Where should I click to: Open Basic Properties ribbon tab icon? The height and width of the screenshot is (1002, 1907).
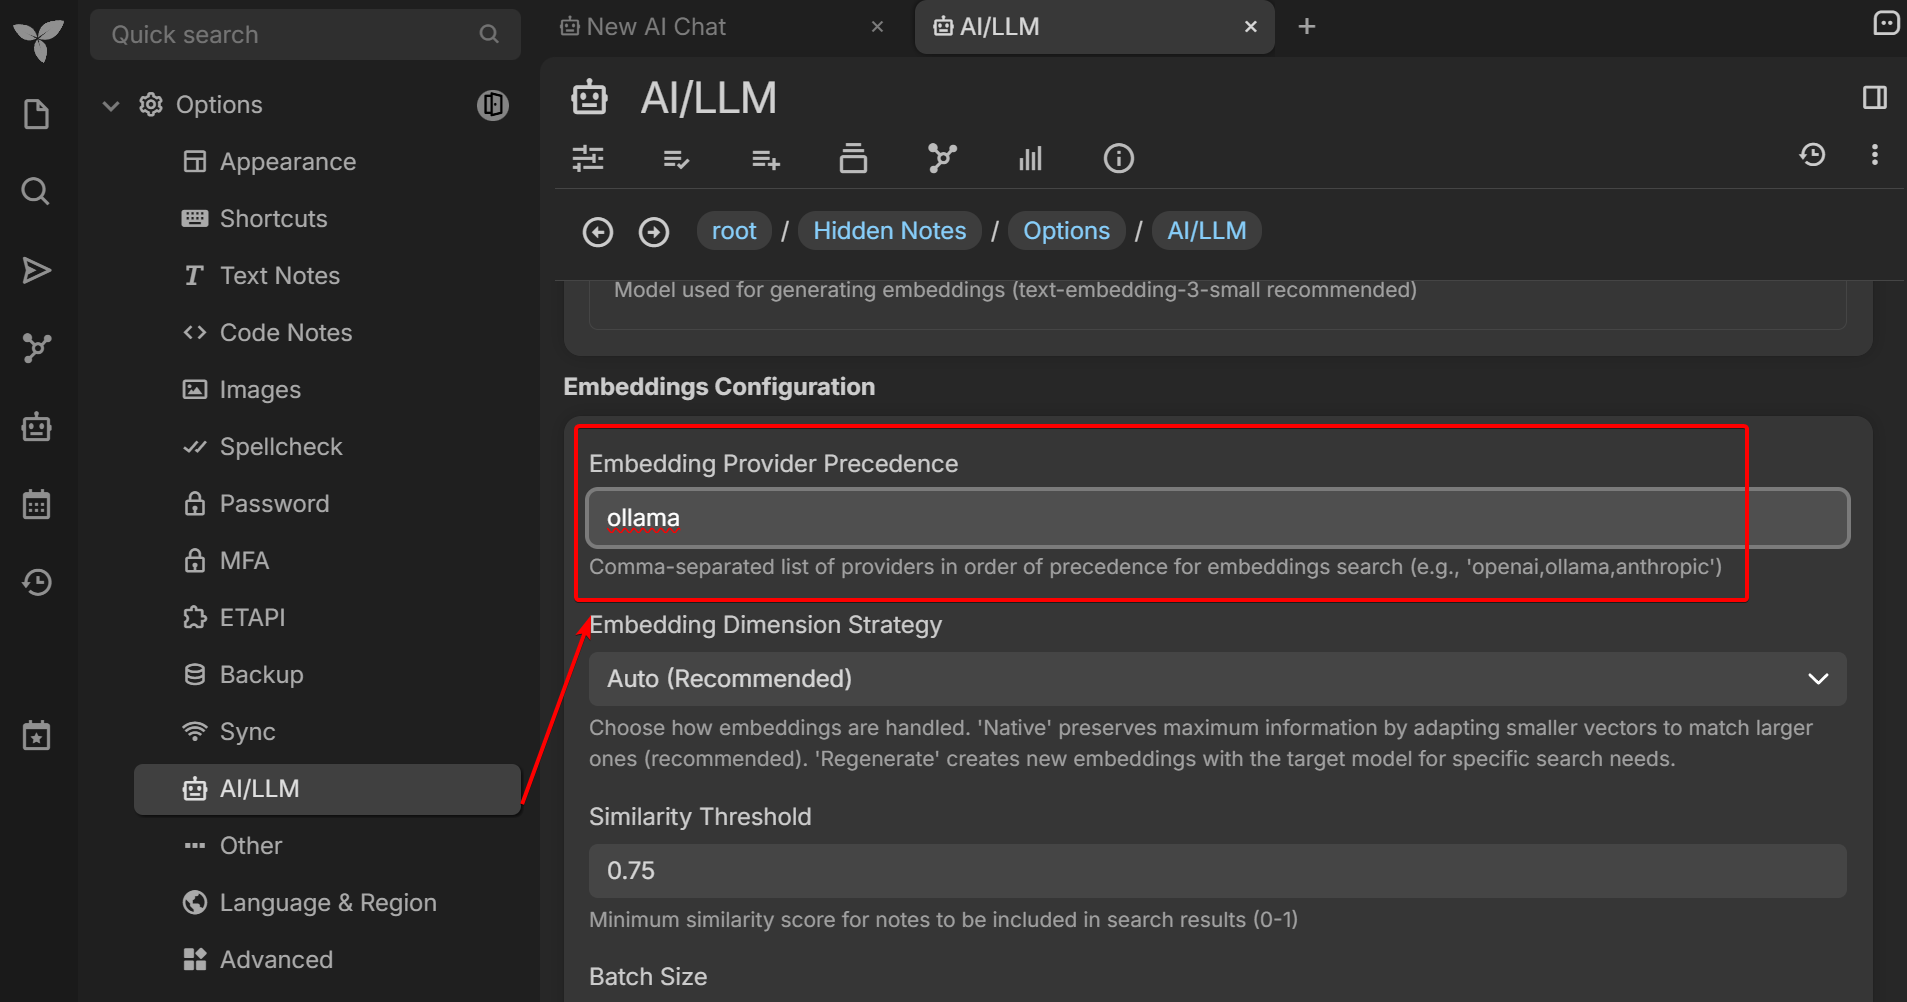coord(588,158)
